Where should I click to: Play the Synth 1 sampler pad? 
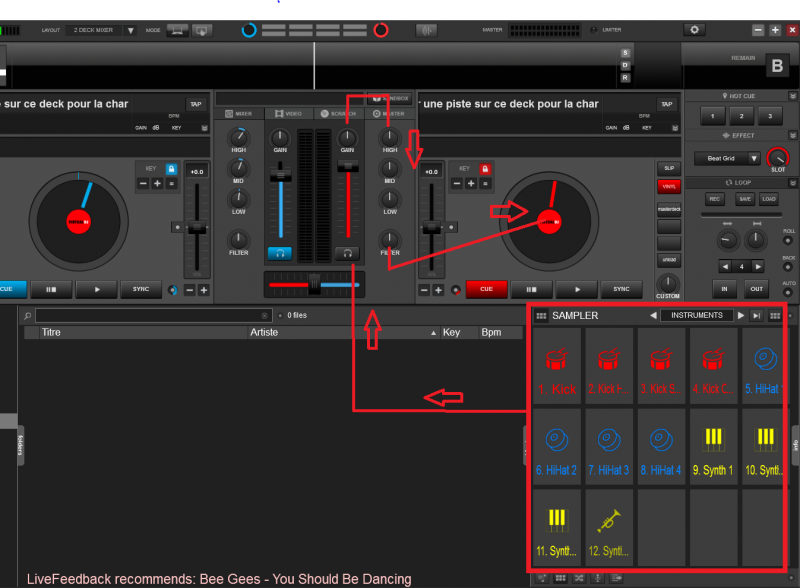[712, 447]
